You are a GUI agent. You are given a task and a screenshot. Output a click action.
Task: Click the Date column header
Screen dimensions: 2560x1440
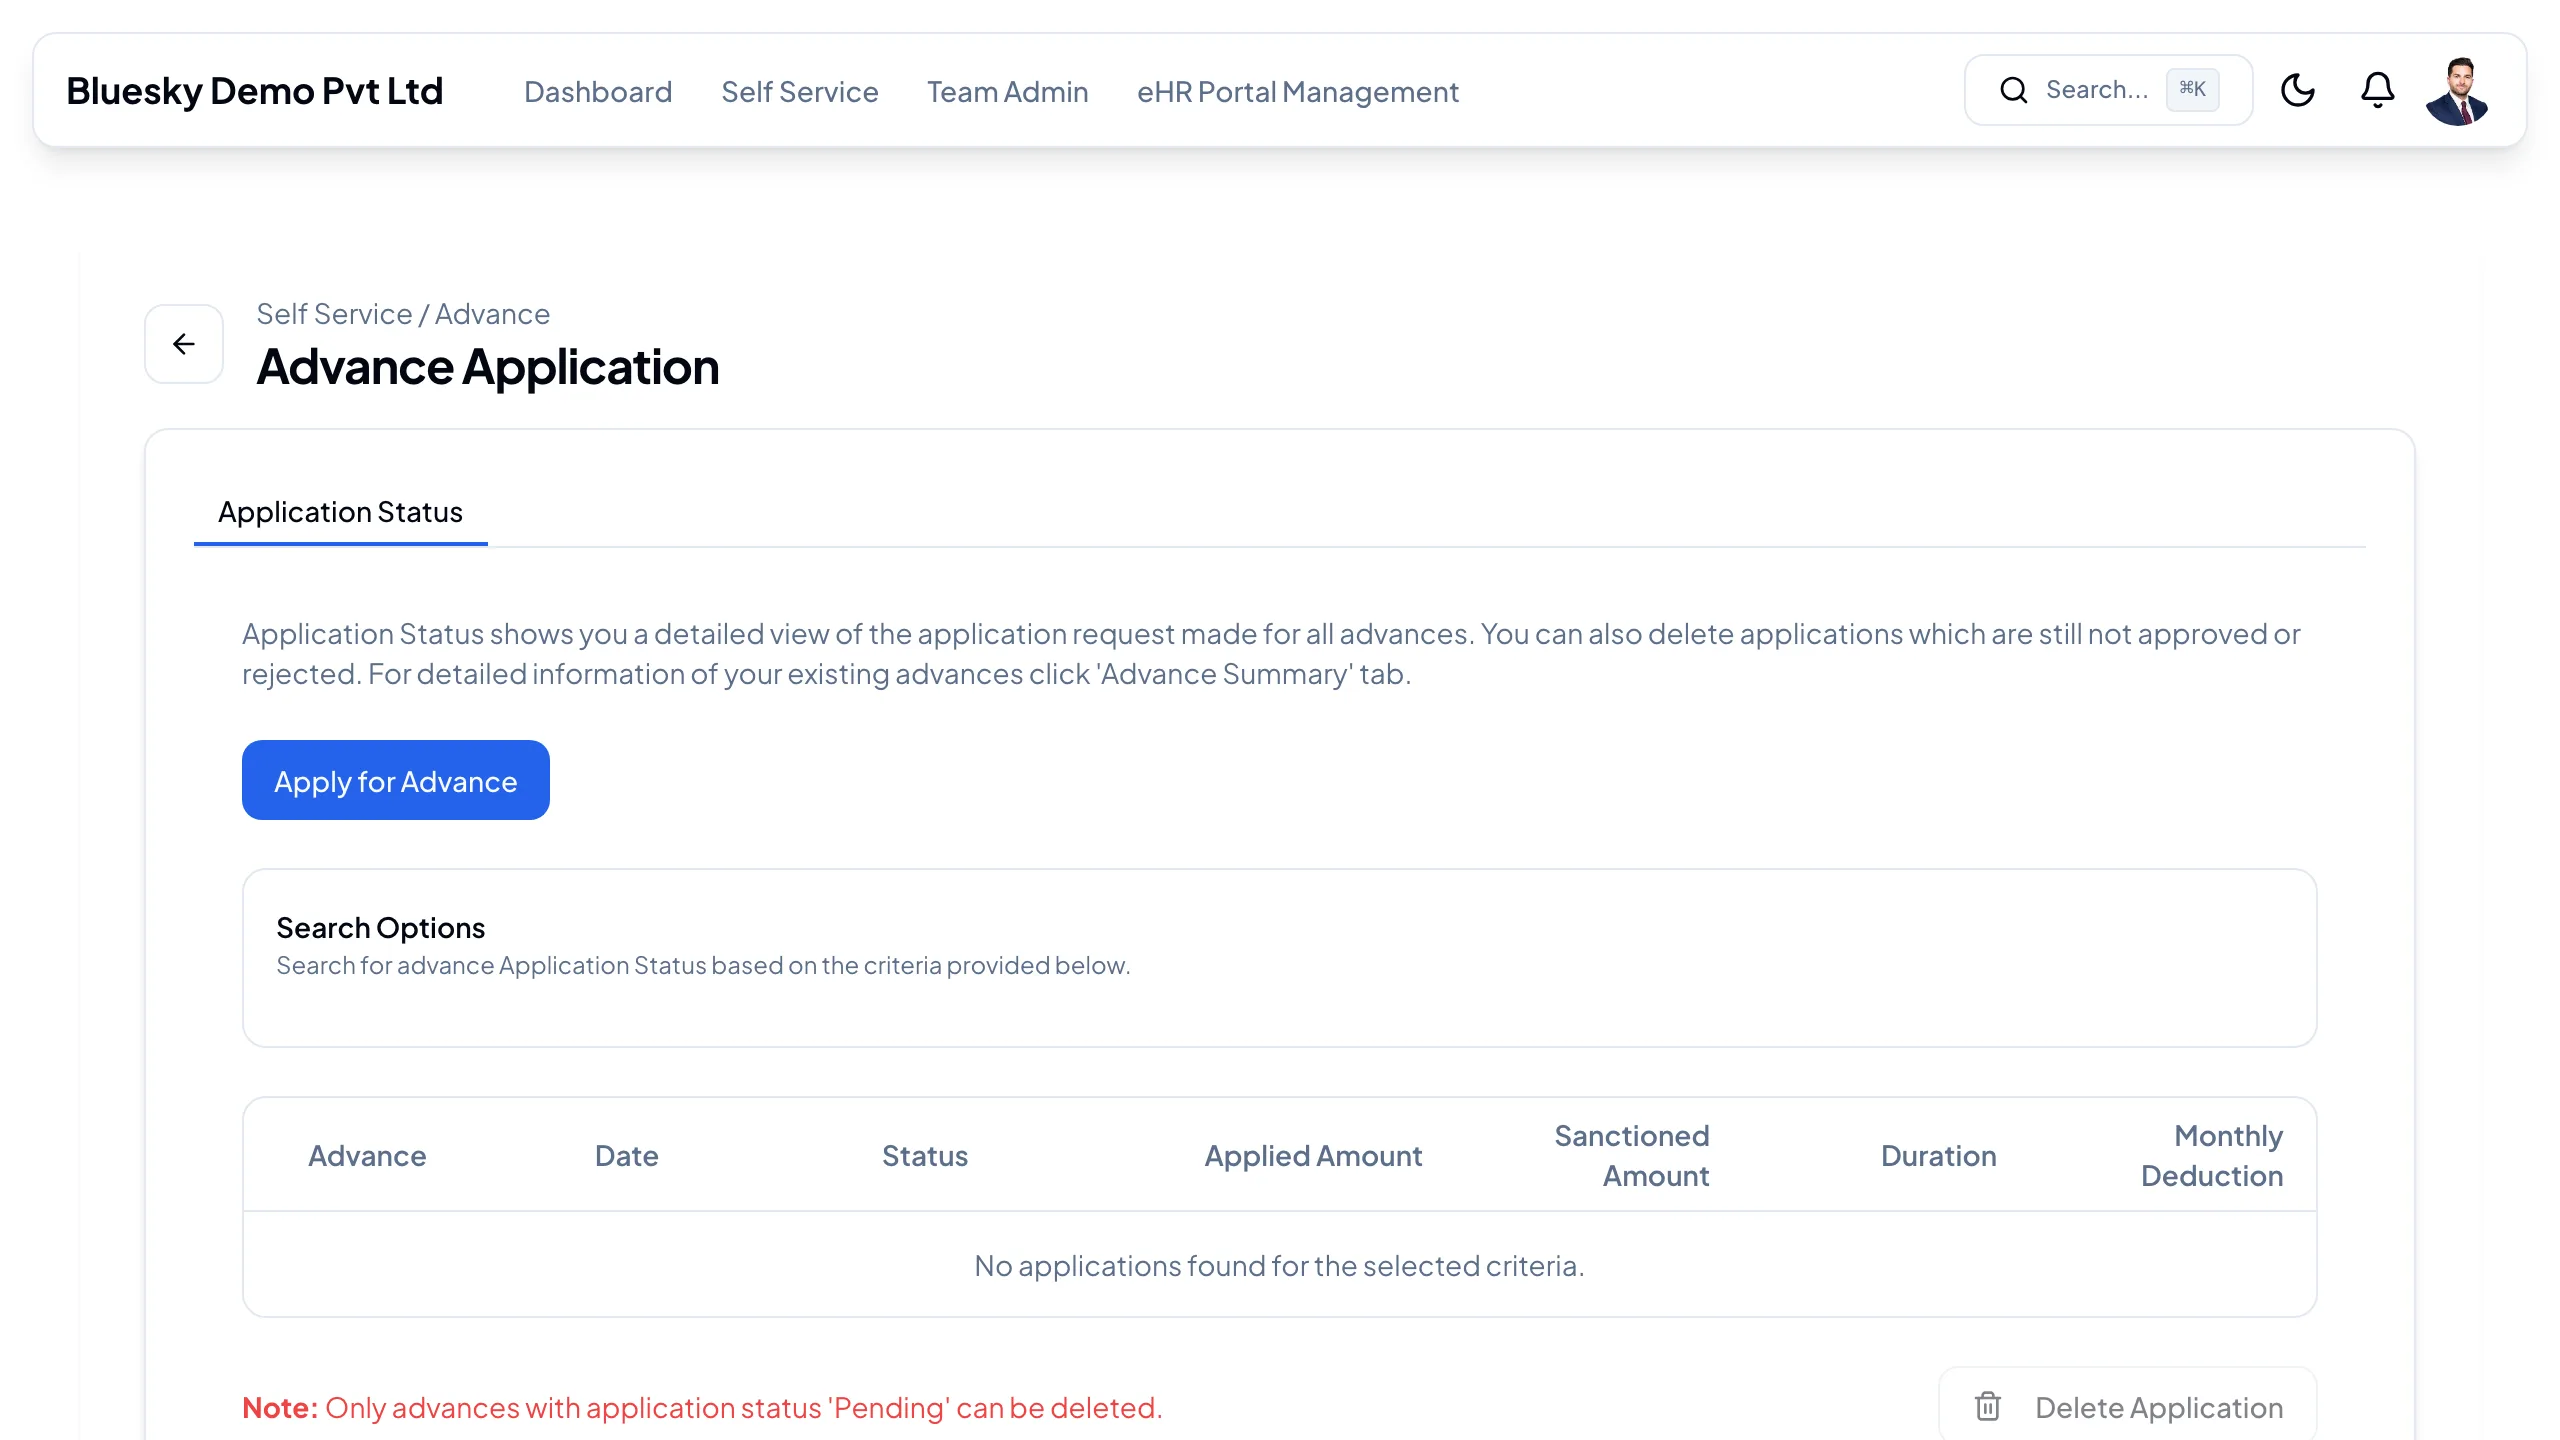[x=627, y=1156]
